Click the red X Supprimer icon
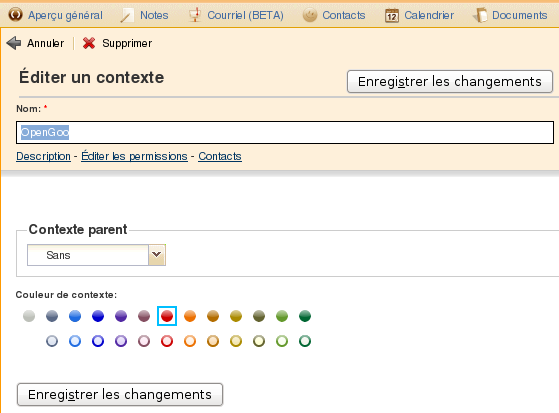This screenshot has width=559, height=413. (x=89, y=43)
